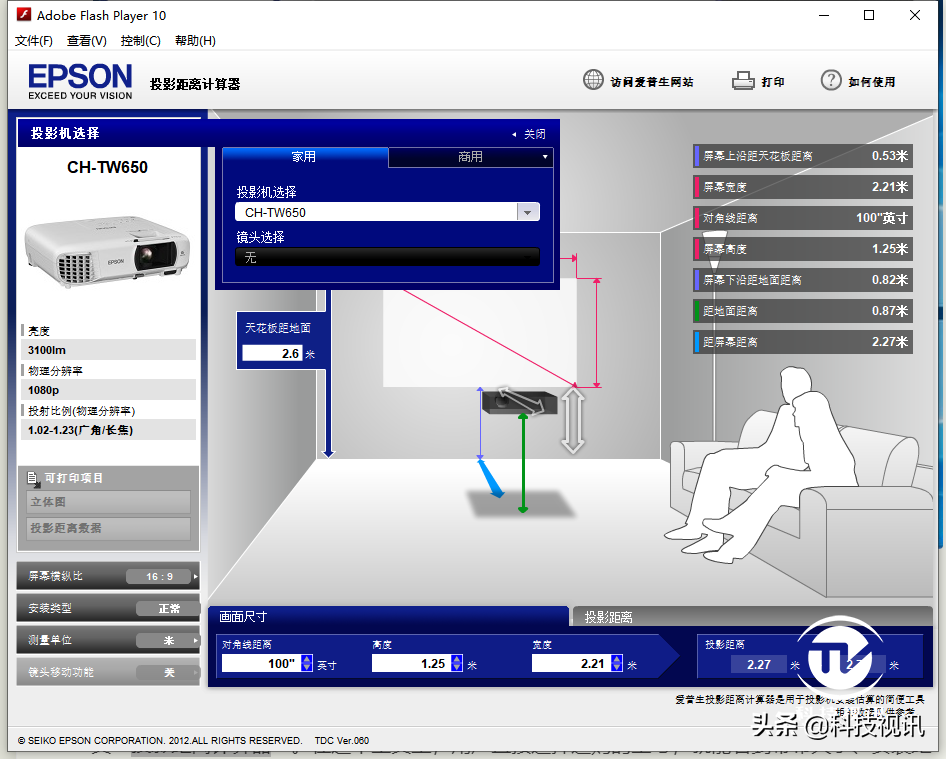This screenshot has width=946, height=759.
Task: Click the 对角线距离 slider marker at 100 英寸
Action: click(x=714, y=235)
